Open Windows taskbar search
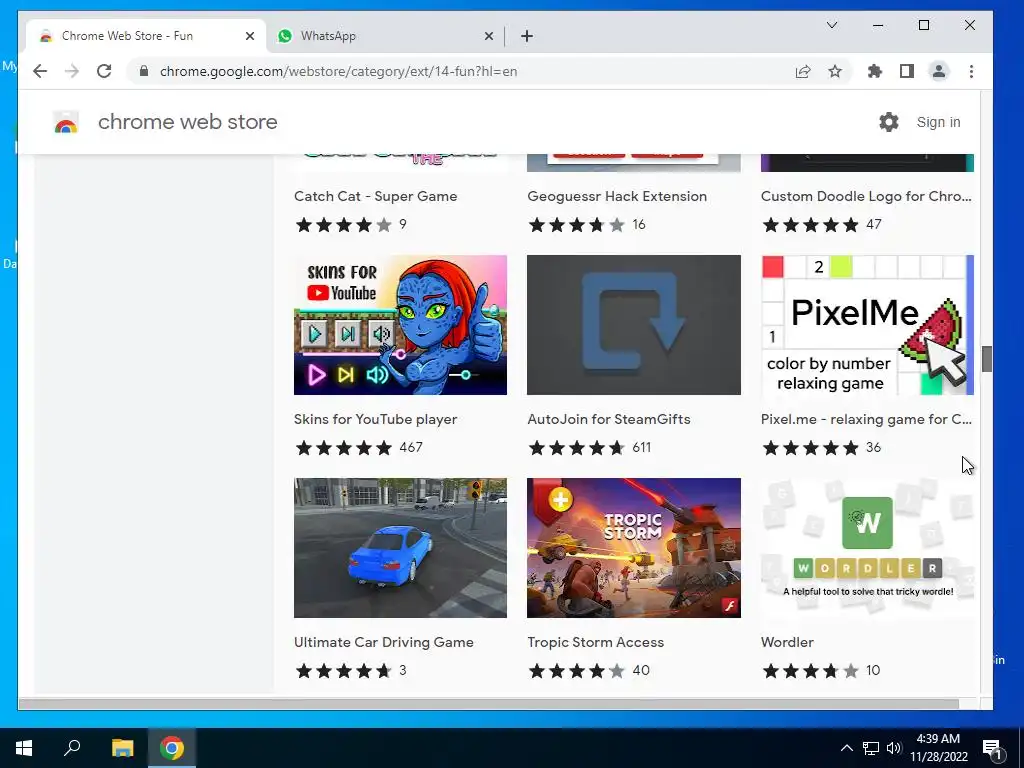Viewport: 1024px width, 768px height. [72, 748]
